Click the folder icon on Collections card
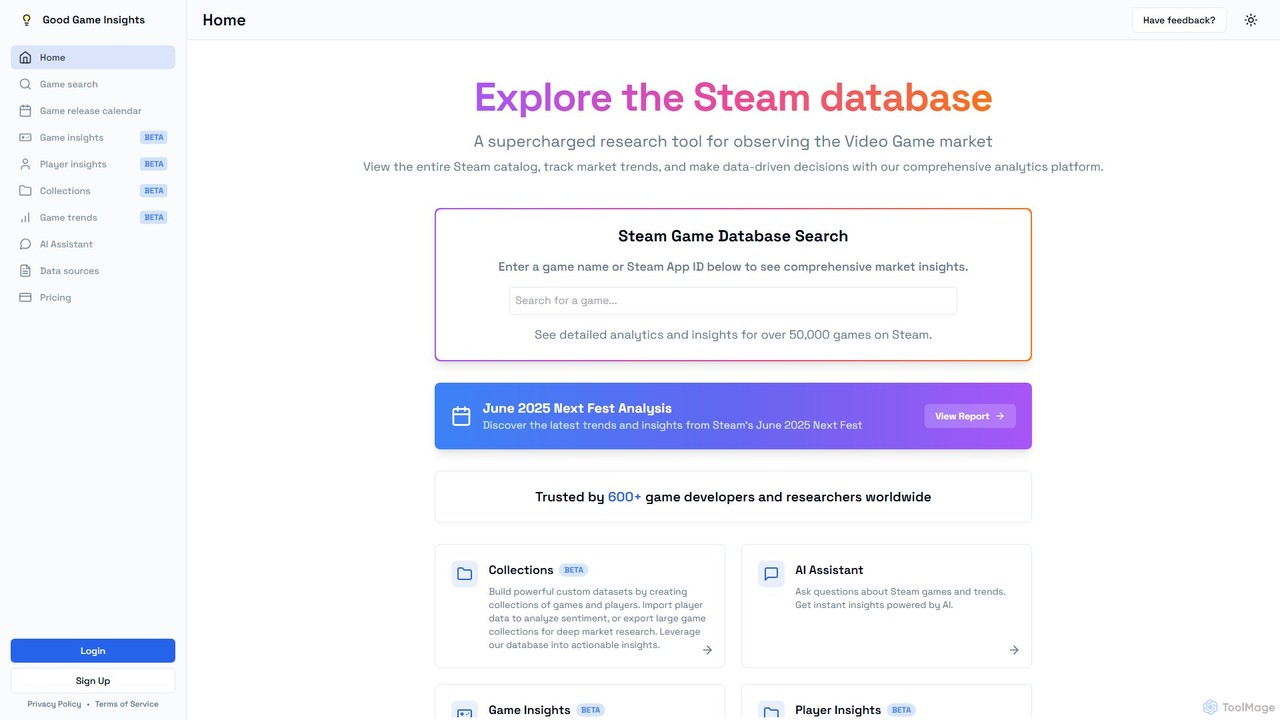Screen dimensions: 1280x720 [x=464, y=574]
